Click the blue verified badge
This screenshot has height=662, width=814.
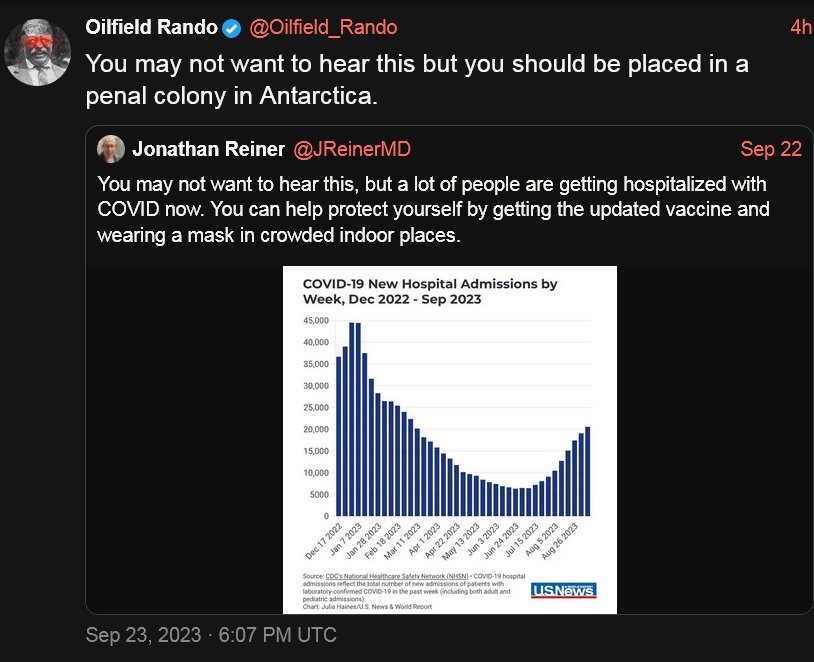pyautogui.click(x=232, y=28)
